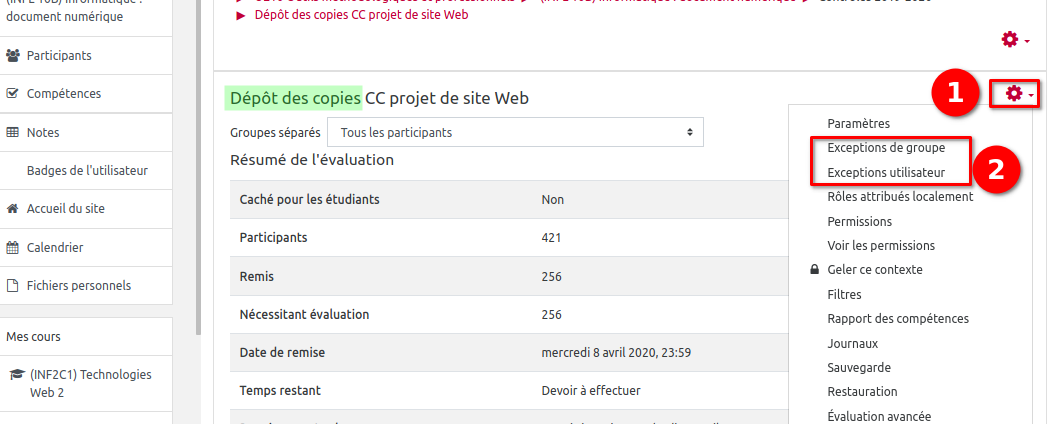The height and width of the screenshot is (424, 1051).
Task: Select Rôles attribués localement menu entry
Action: point(900,197)
